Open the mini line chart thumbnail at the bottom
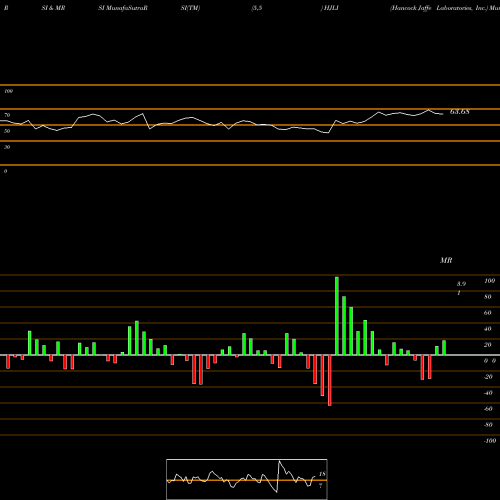This screenshot has height=500, width=500. click(x=247, y=479)
